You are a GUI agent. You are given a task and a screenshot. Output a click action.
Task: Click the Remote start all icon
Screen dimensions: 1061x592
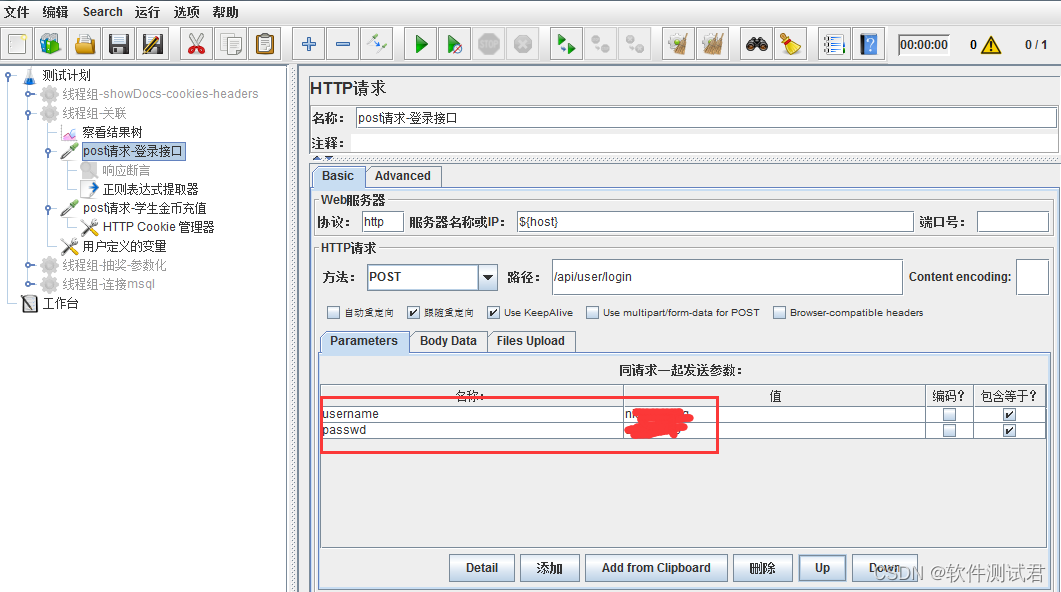pyautogui.click(x=566, y=45)
